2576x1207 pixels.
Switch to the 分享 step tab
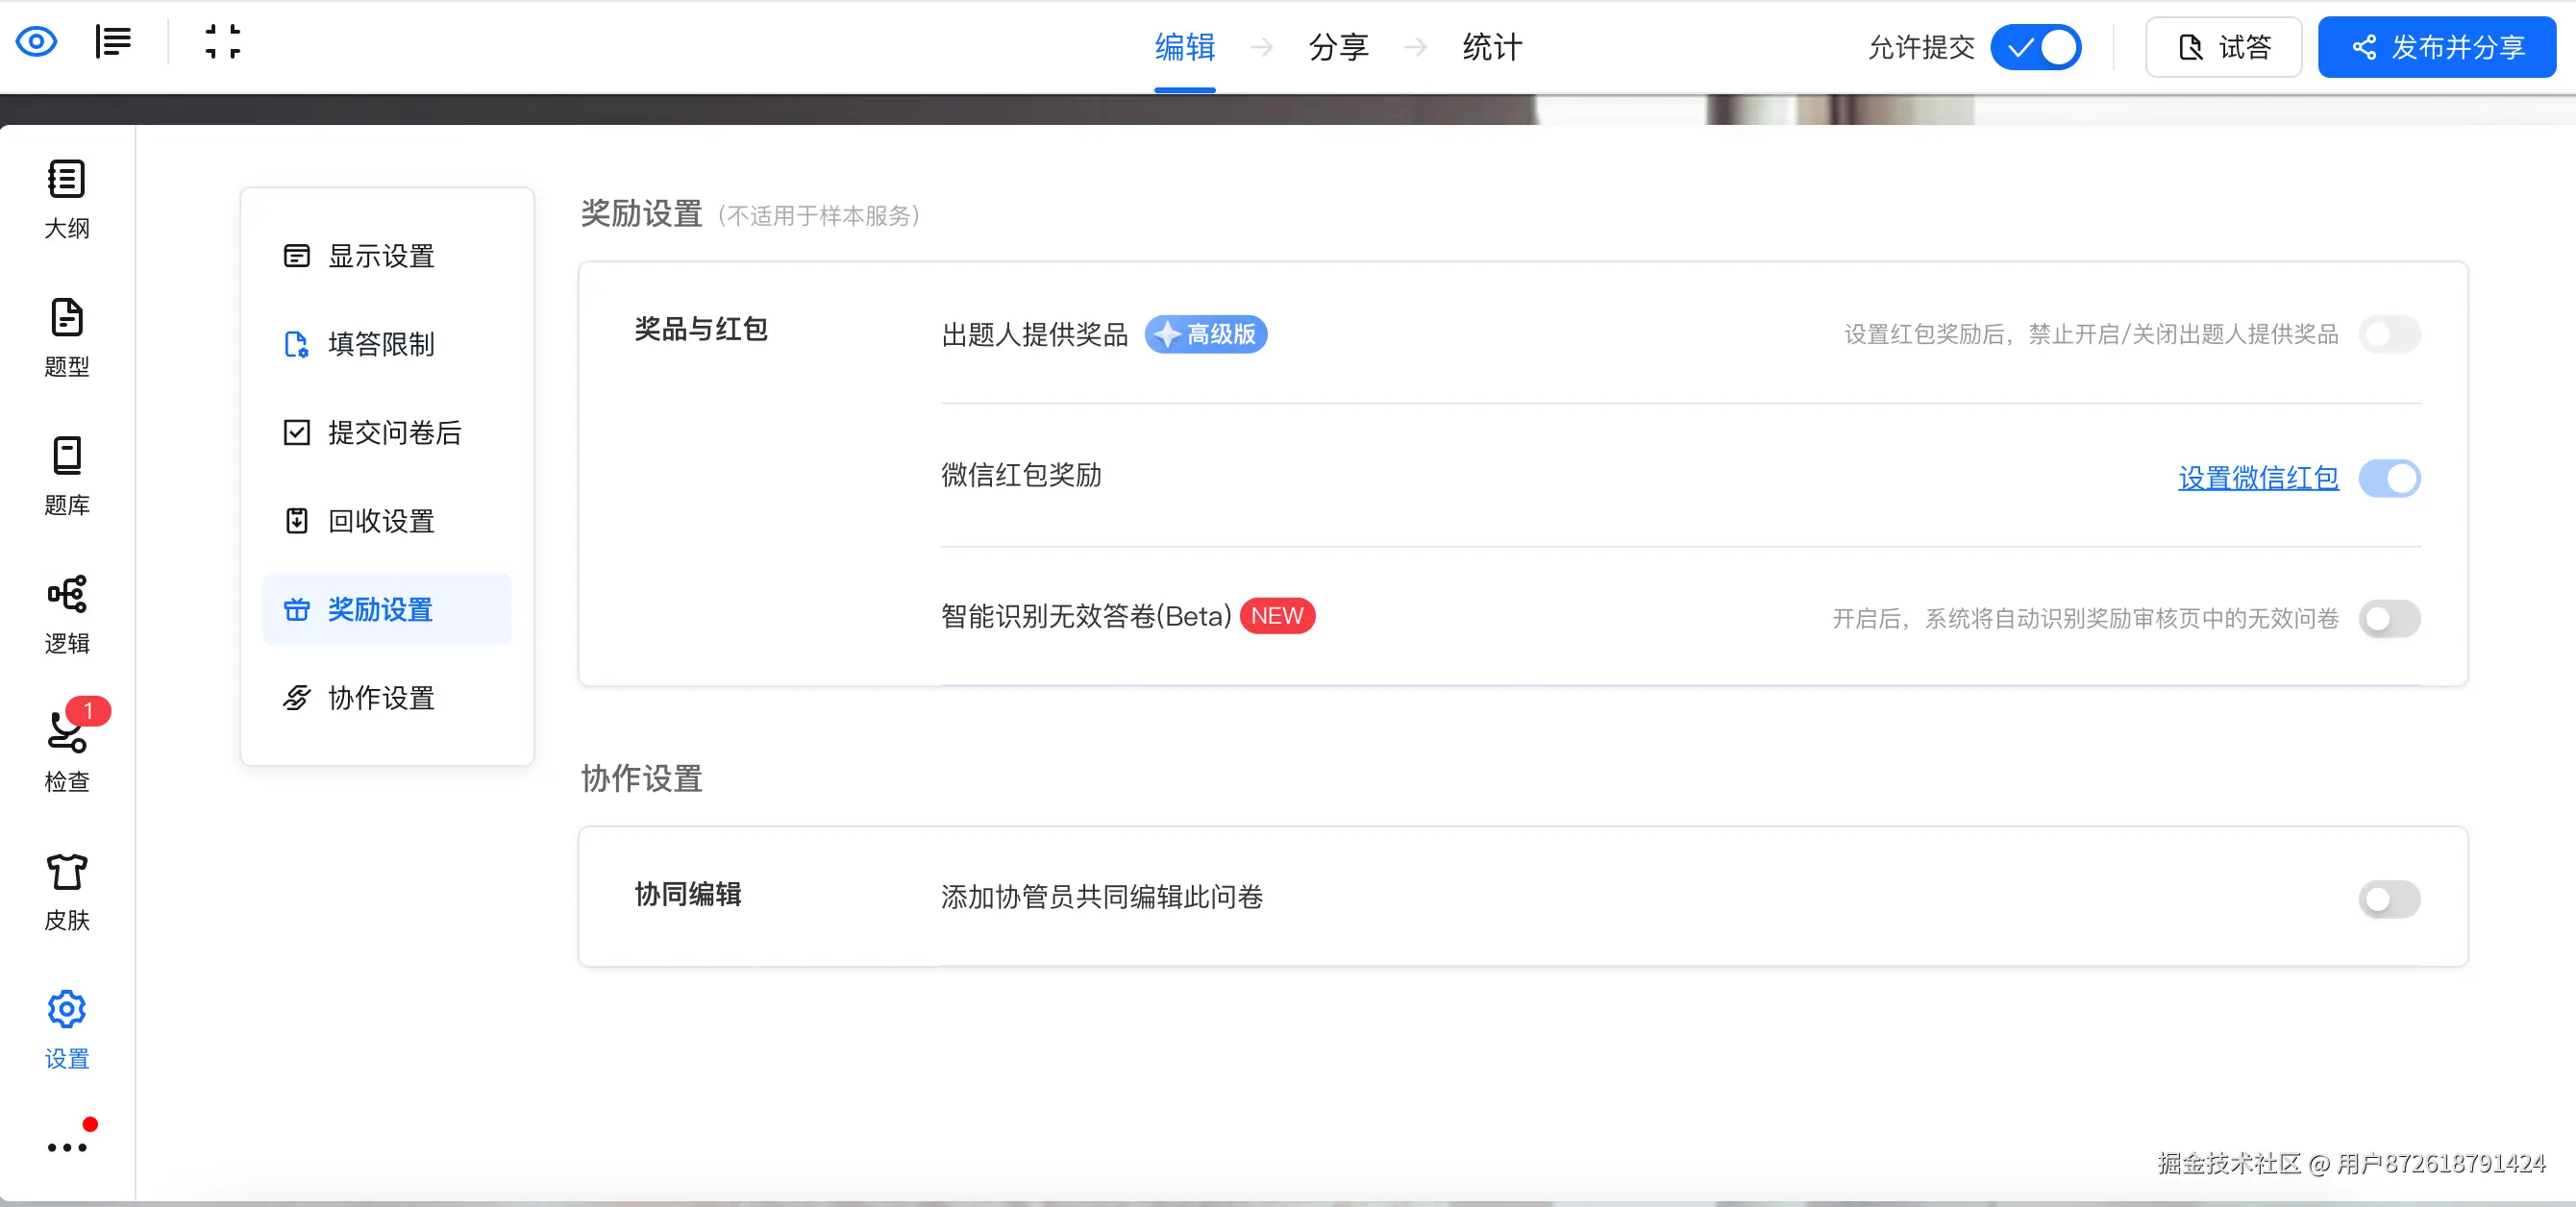[1338, 47]
